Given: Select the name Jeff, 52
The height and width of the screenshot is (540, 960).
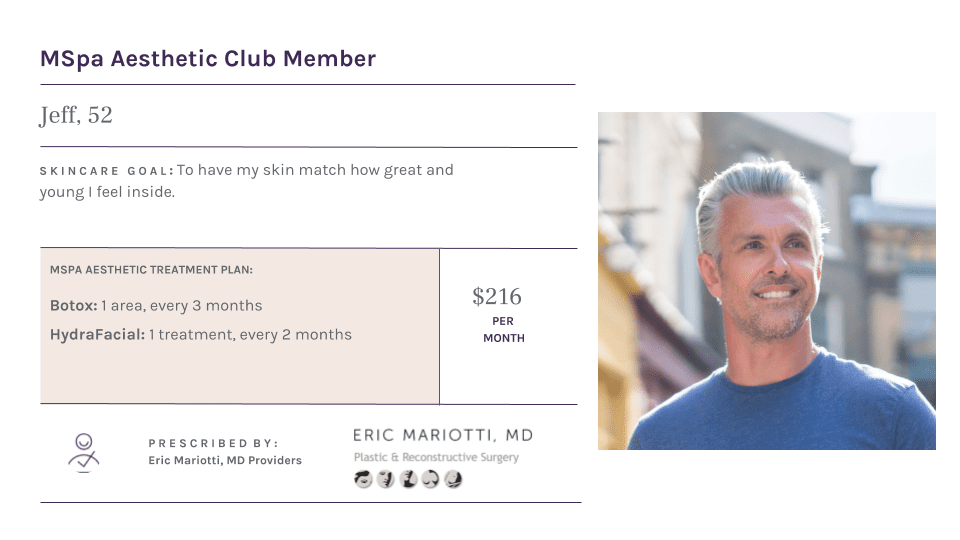Looking at the screenshot, I should point(76,116).
